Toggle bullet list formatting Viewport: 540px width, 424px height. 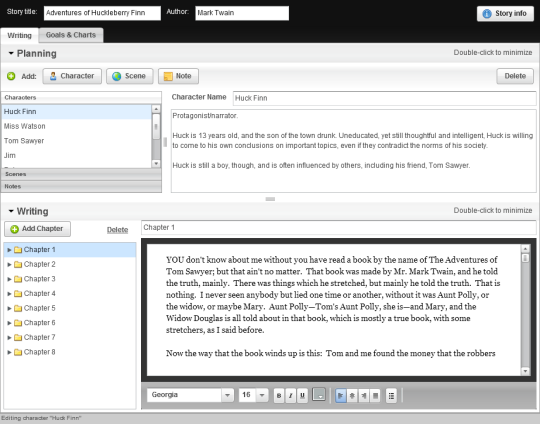[391, 396]
